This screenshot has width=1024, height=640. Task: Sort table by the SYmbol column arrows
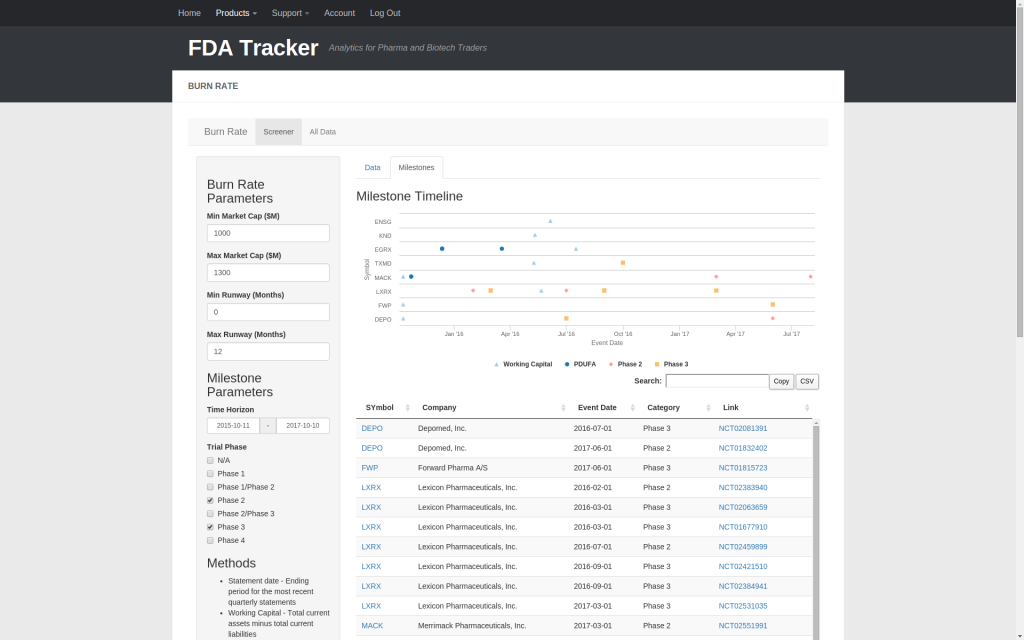click(408, 408)
